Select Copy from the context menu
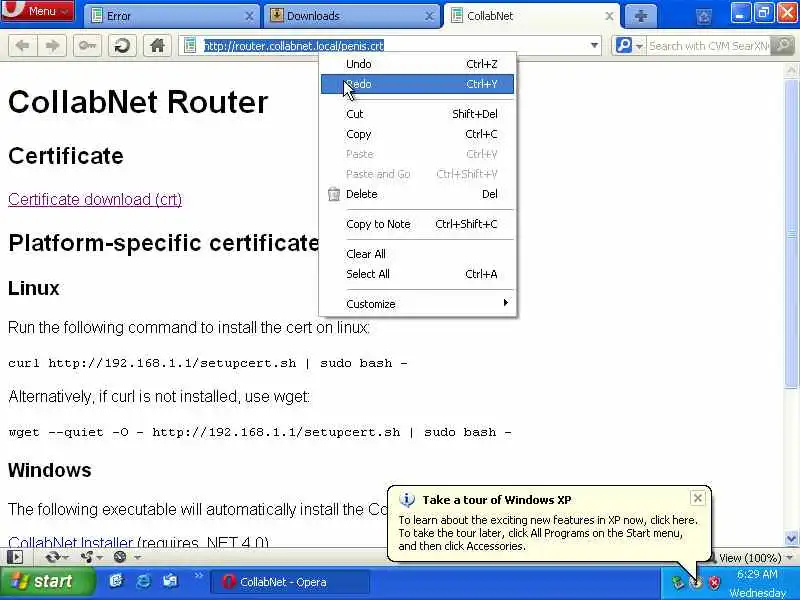The image size is (800, 600). [x=417, y=134]
